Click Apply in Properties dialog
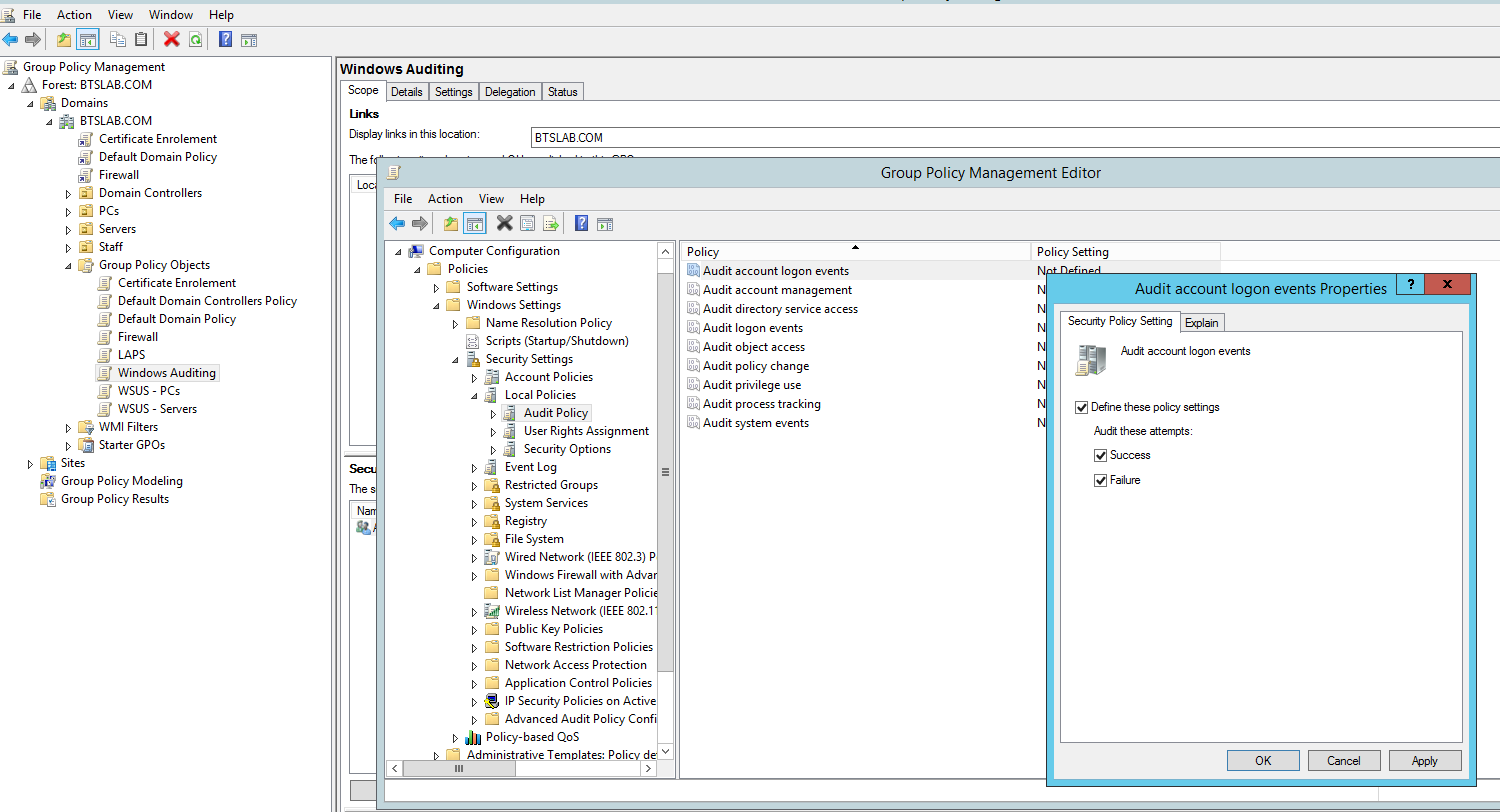The height and width of the screenshot is (812, 1500). click(x=1425, y=760)
